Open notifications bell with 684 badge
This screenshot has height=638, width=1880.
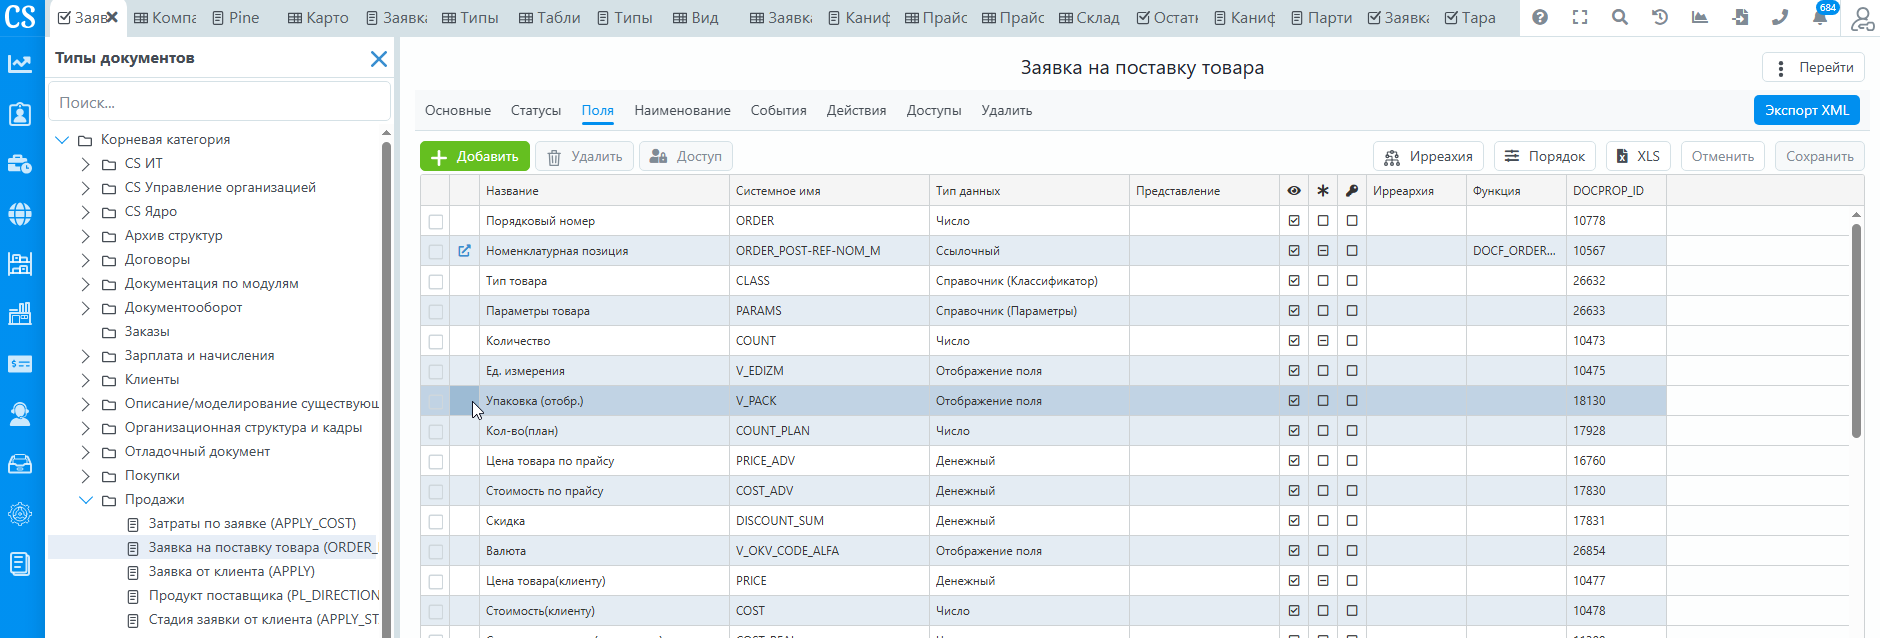coord(1820,17)
